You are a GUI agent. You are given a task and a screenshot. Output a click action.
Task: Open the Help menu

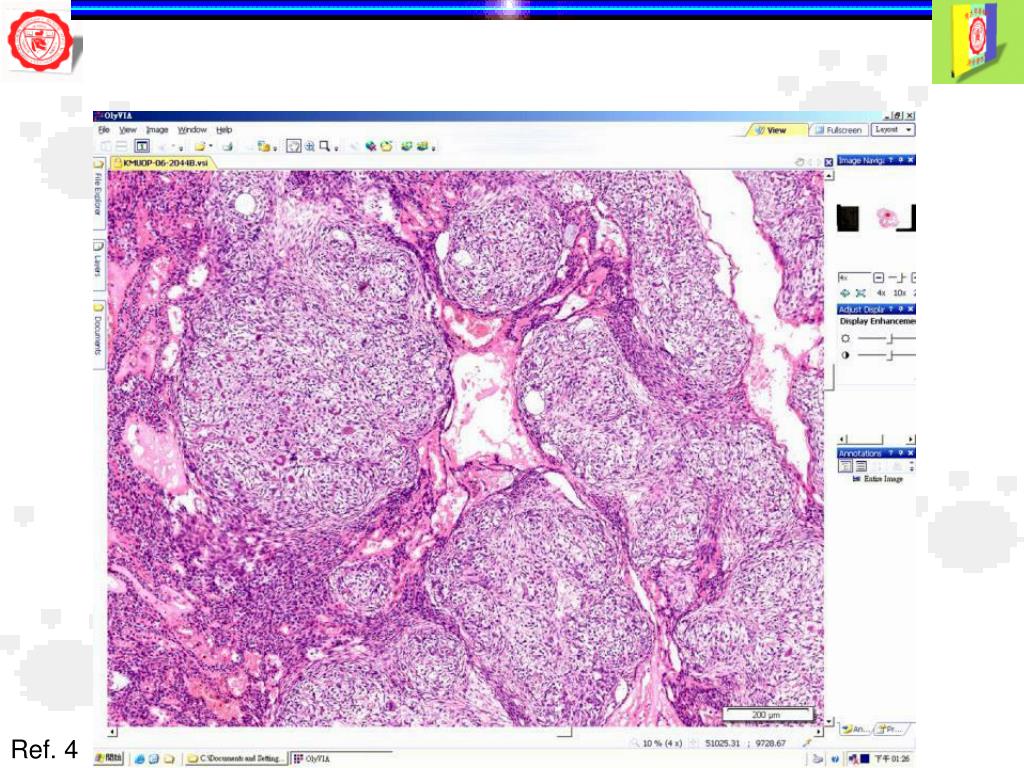(224, 130)
